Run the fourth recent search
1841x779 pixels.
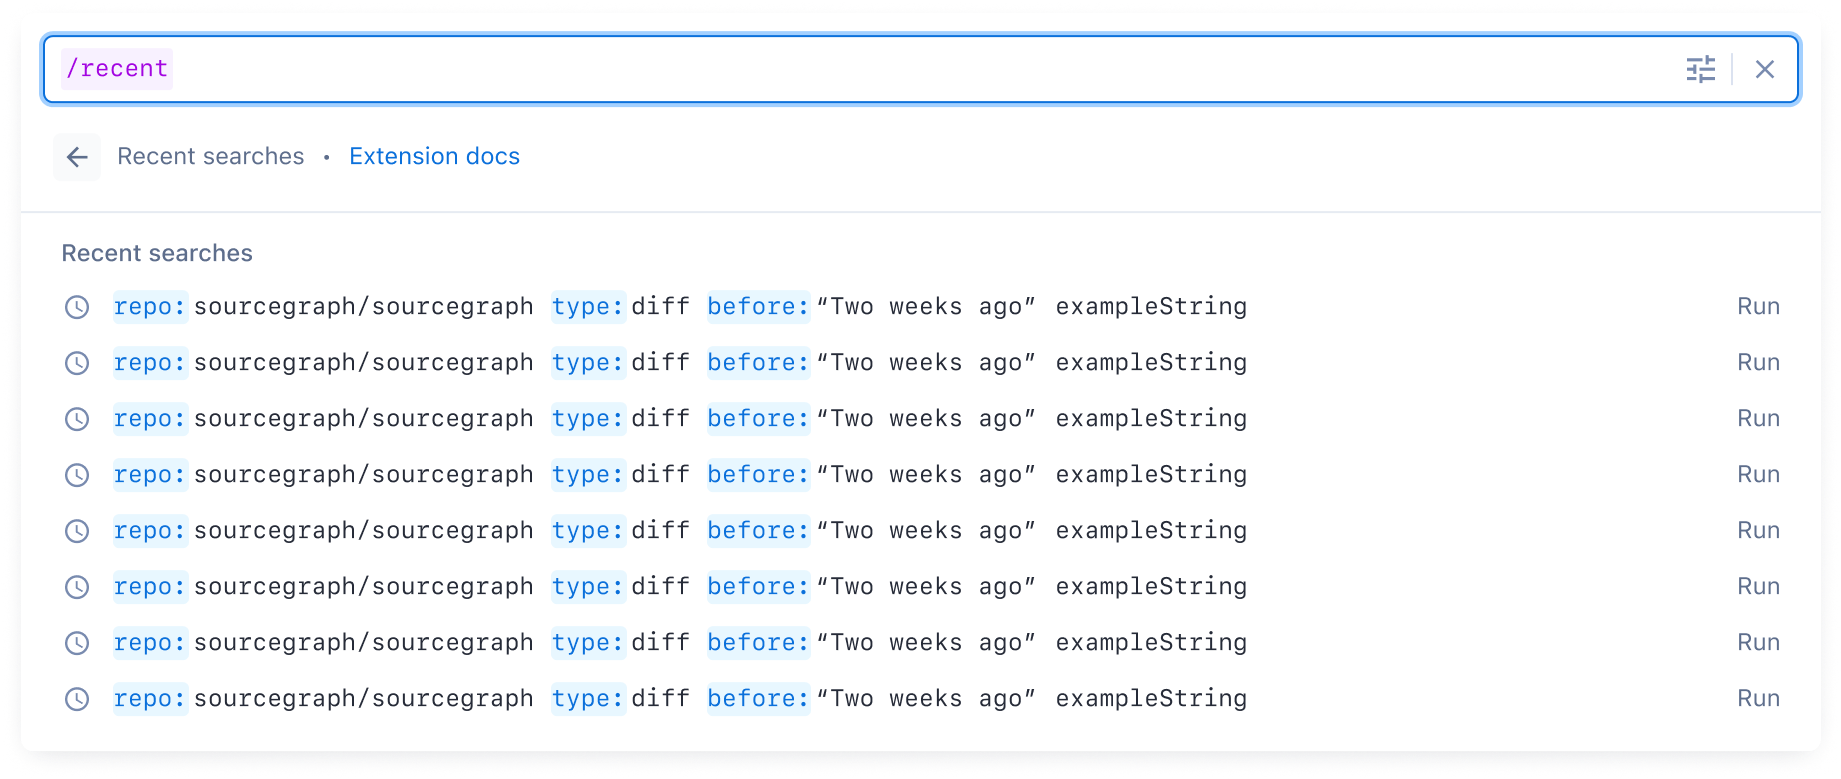point(1758,474)
